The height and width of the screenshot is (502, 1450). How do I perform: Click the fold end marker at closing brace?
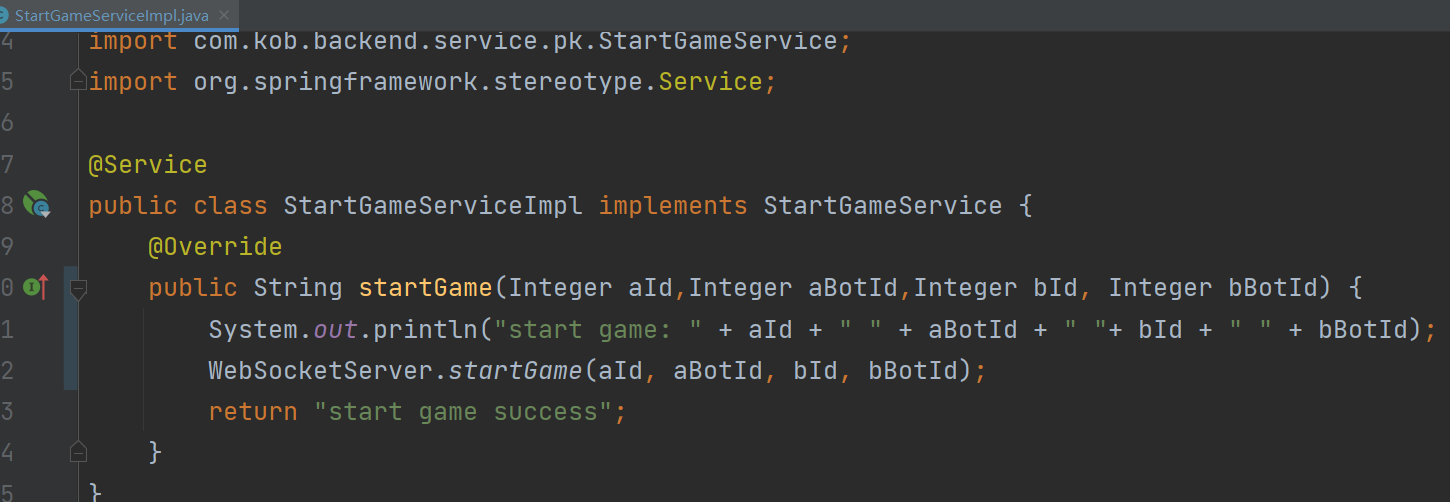pyautogui.click(x=78, y=452)
